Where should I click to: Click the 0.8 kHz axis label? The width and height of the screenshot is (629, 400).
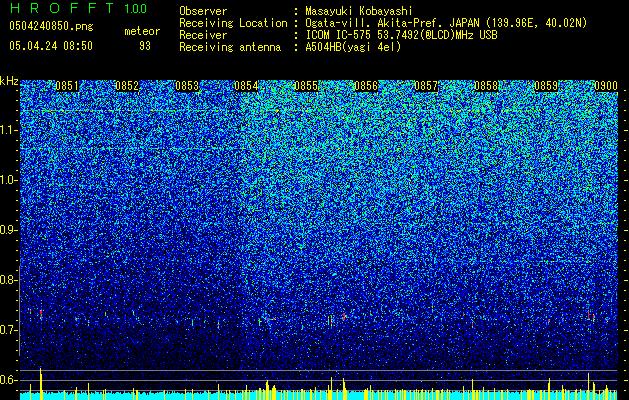coord(9,280)
